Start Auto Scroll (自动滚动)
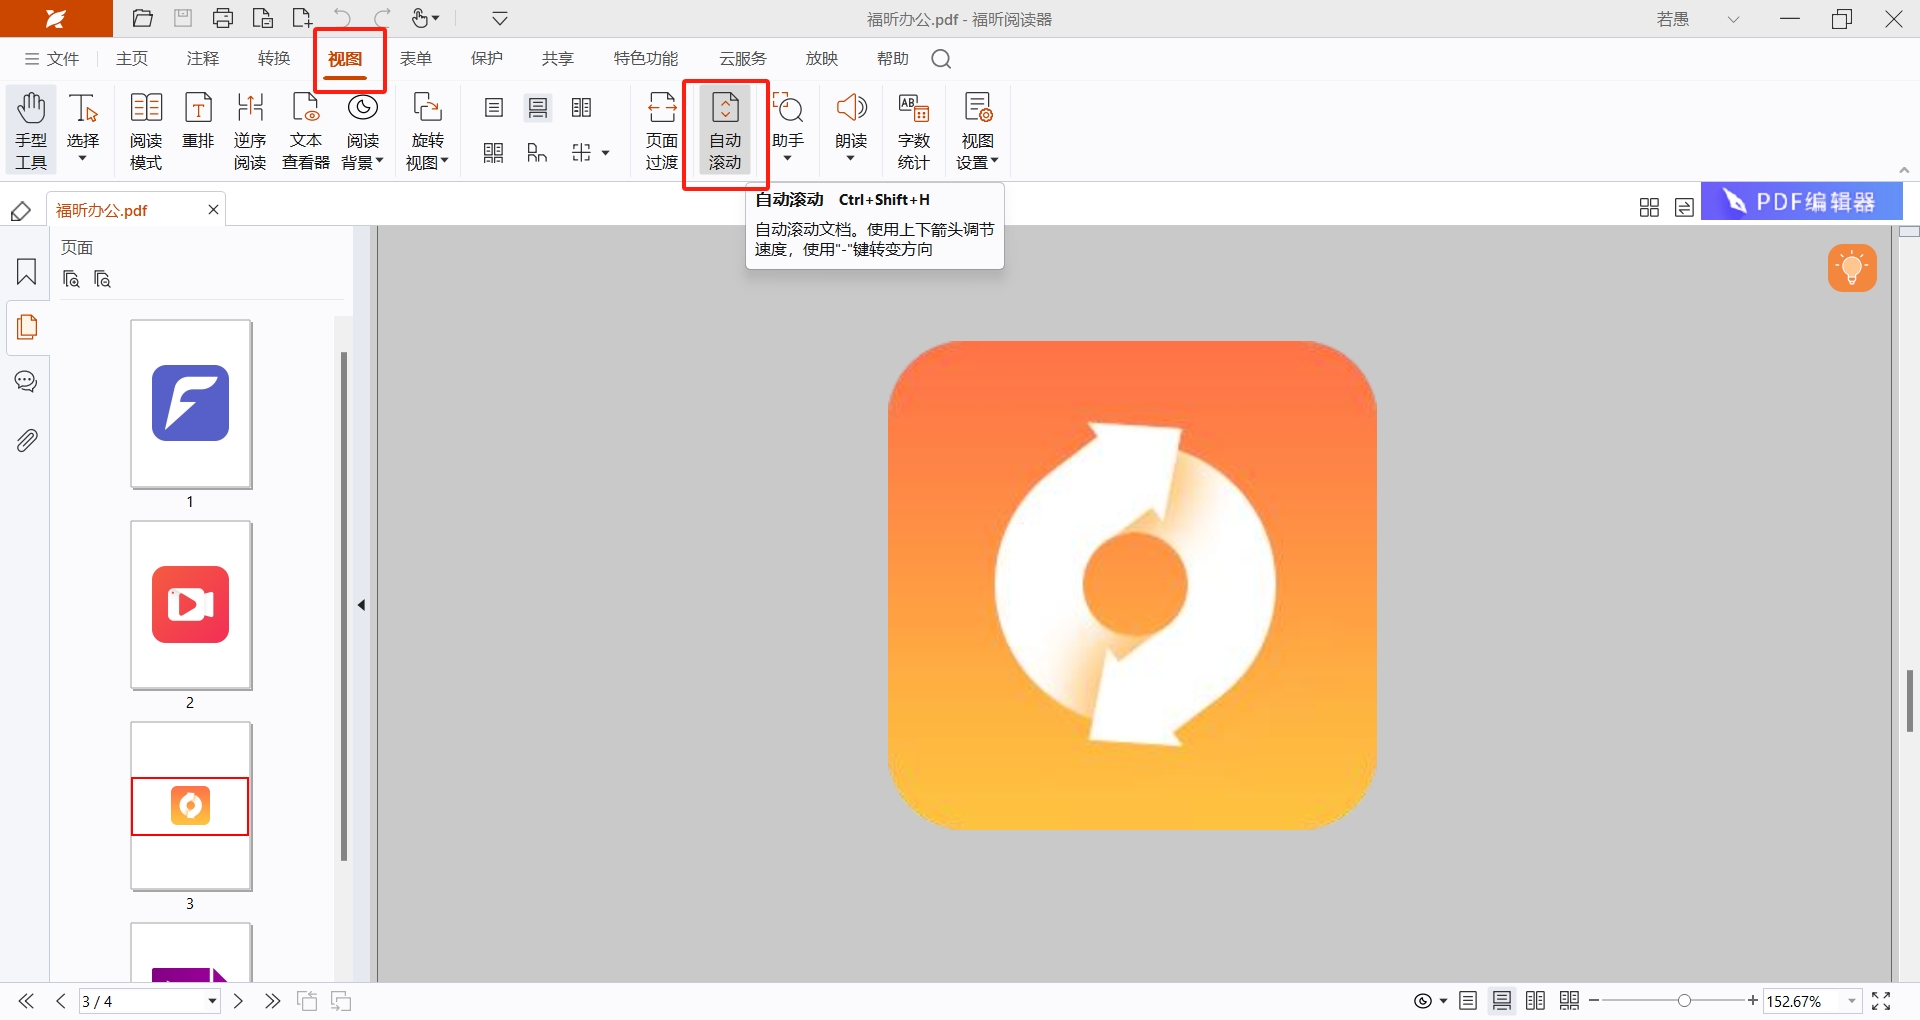The height and width of the screenshot is (1020, 1920). 725,130
